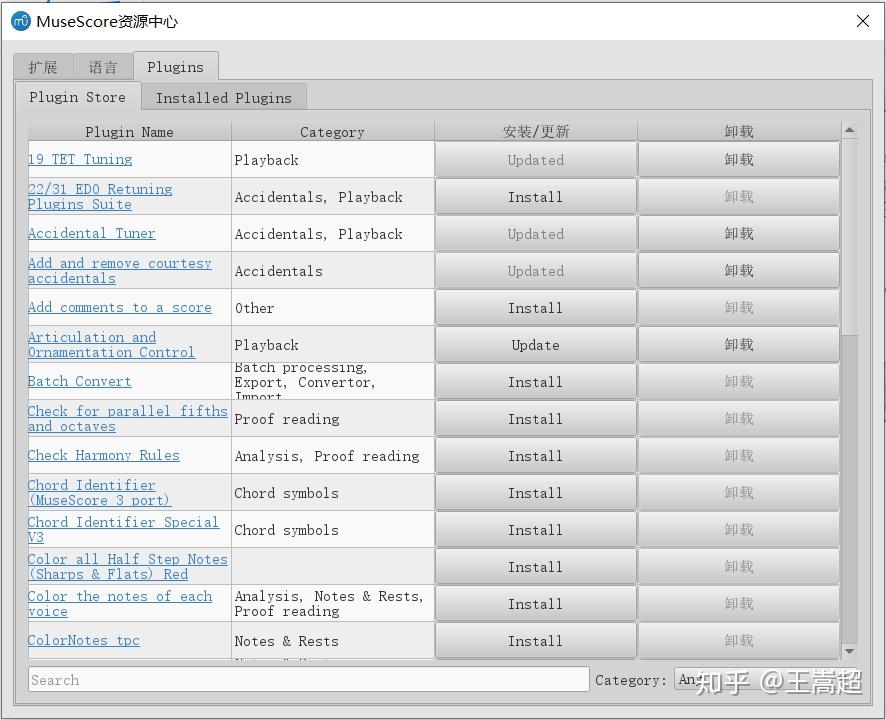Uninstall the Add and remove courtesy accidentals plugin

click(x=738, y=270)
